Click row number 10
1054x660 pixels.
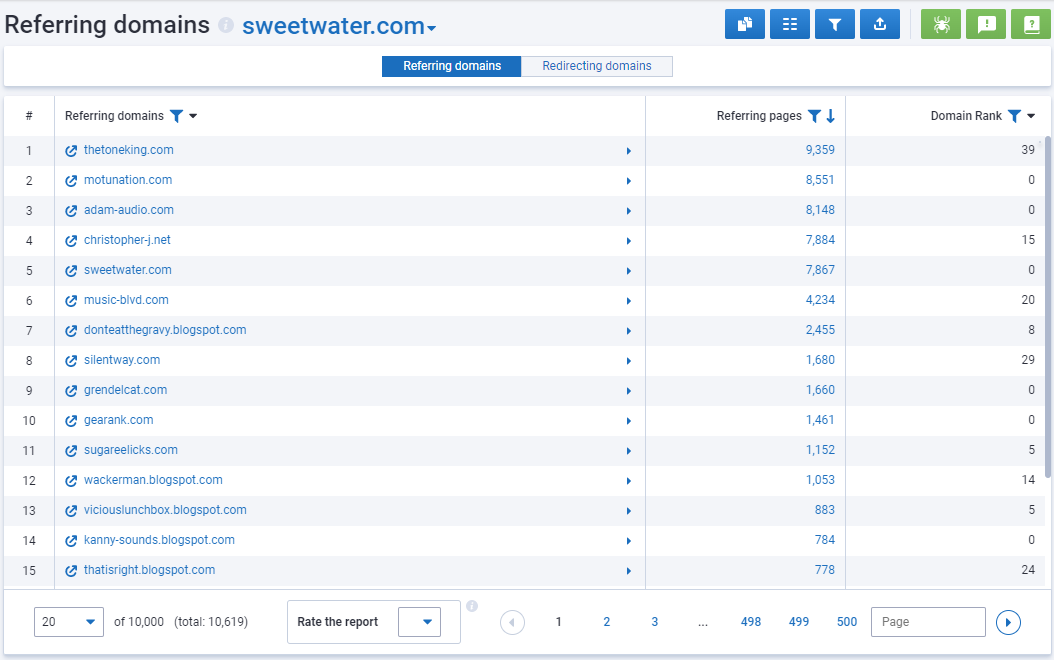[29, 421]
